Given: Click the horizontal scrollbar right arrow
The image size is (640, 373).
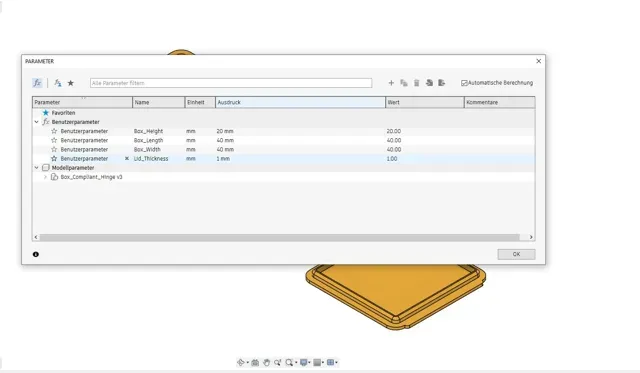Looking at the screenshot, I should tap(531, 237).
